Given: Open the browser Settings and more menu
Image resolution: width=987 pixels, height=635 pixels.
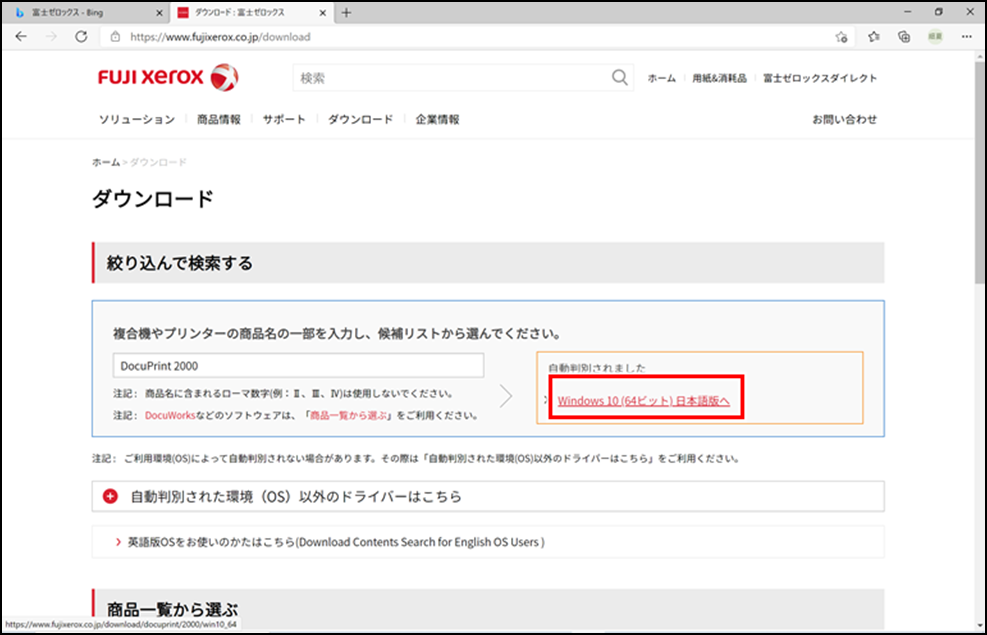Looking at the screenshot, I should pos(967,37).
